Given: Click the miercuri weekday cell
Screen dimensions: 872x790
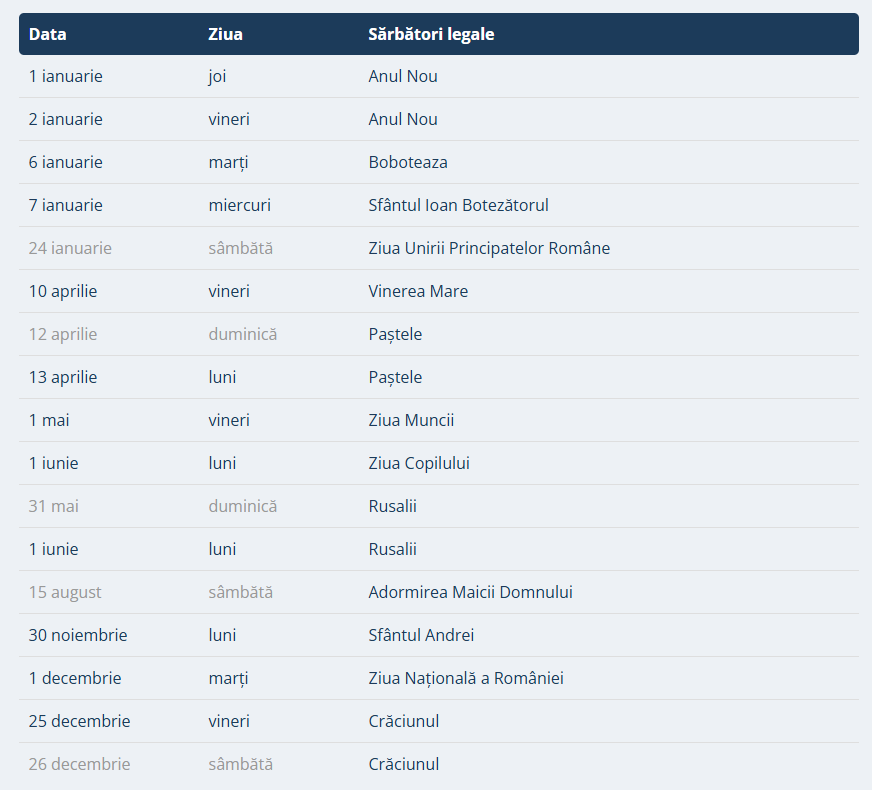Looking at the screenshot, I should [x=239, y=205].
